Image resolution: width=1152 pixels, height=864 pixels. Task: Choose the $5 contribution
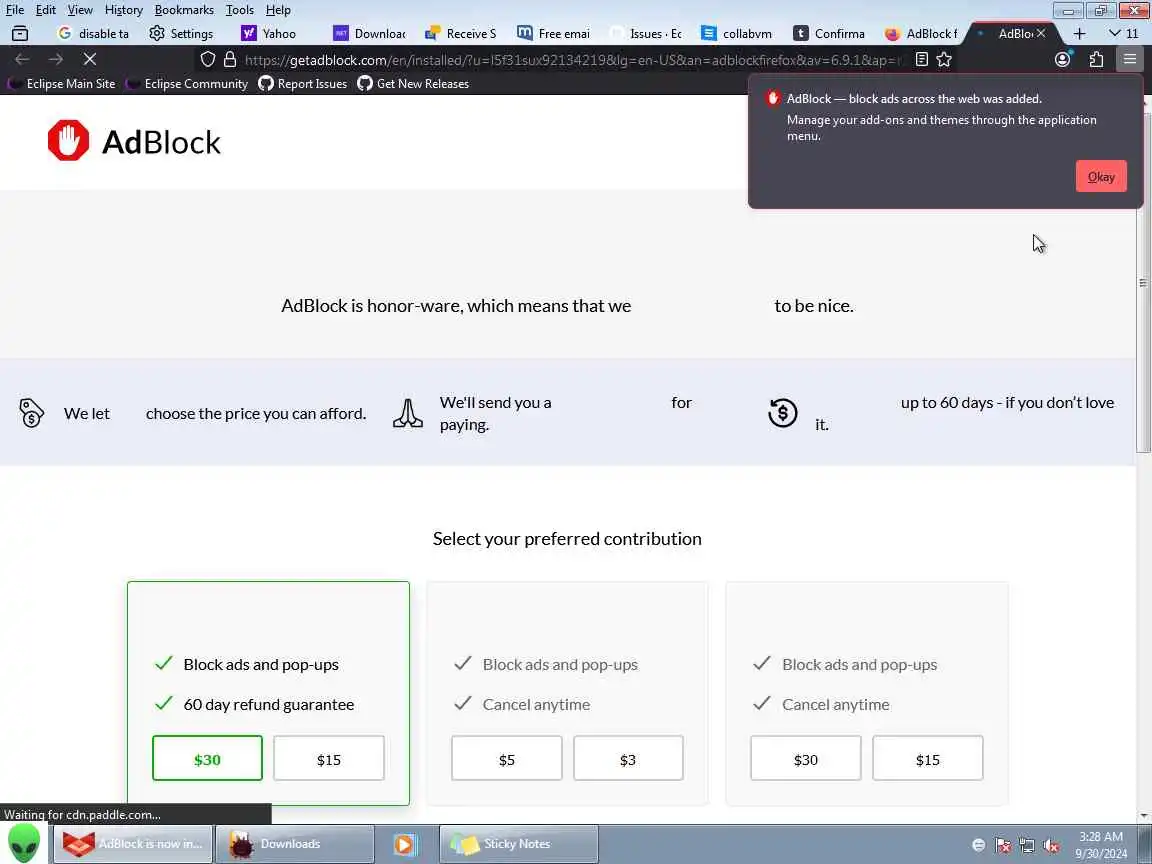click(x=506, y=758)
